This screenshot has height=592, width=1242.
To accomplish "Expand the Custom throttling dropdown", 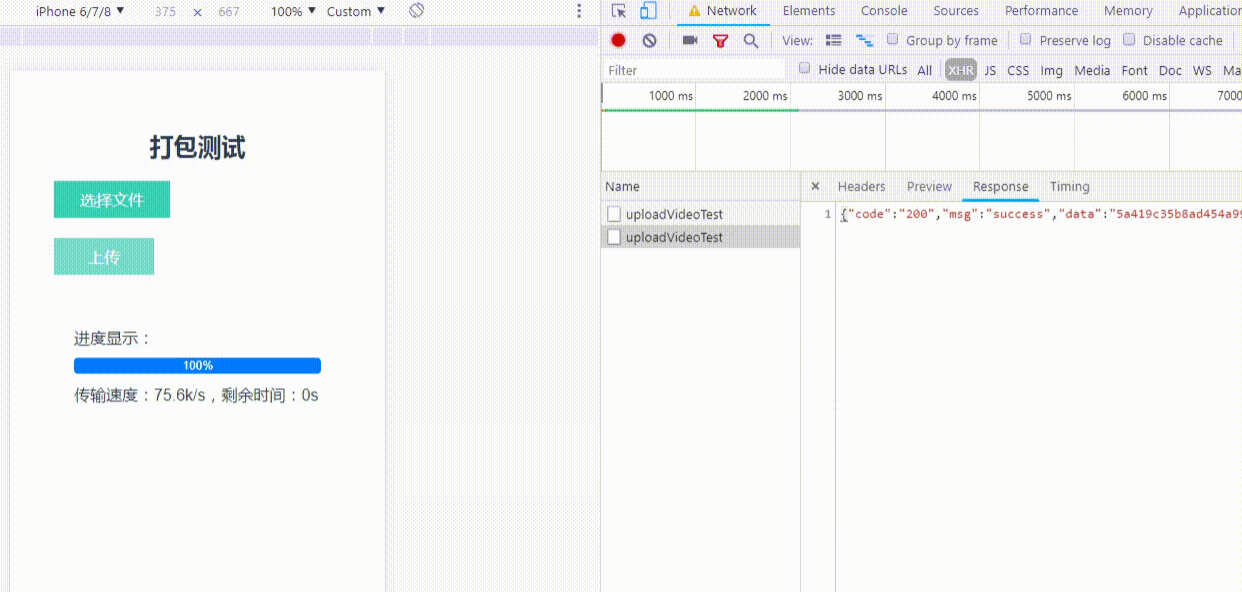I will tap(355, 11).
